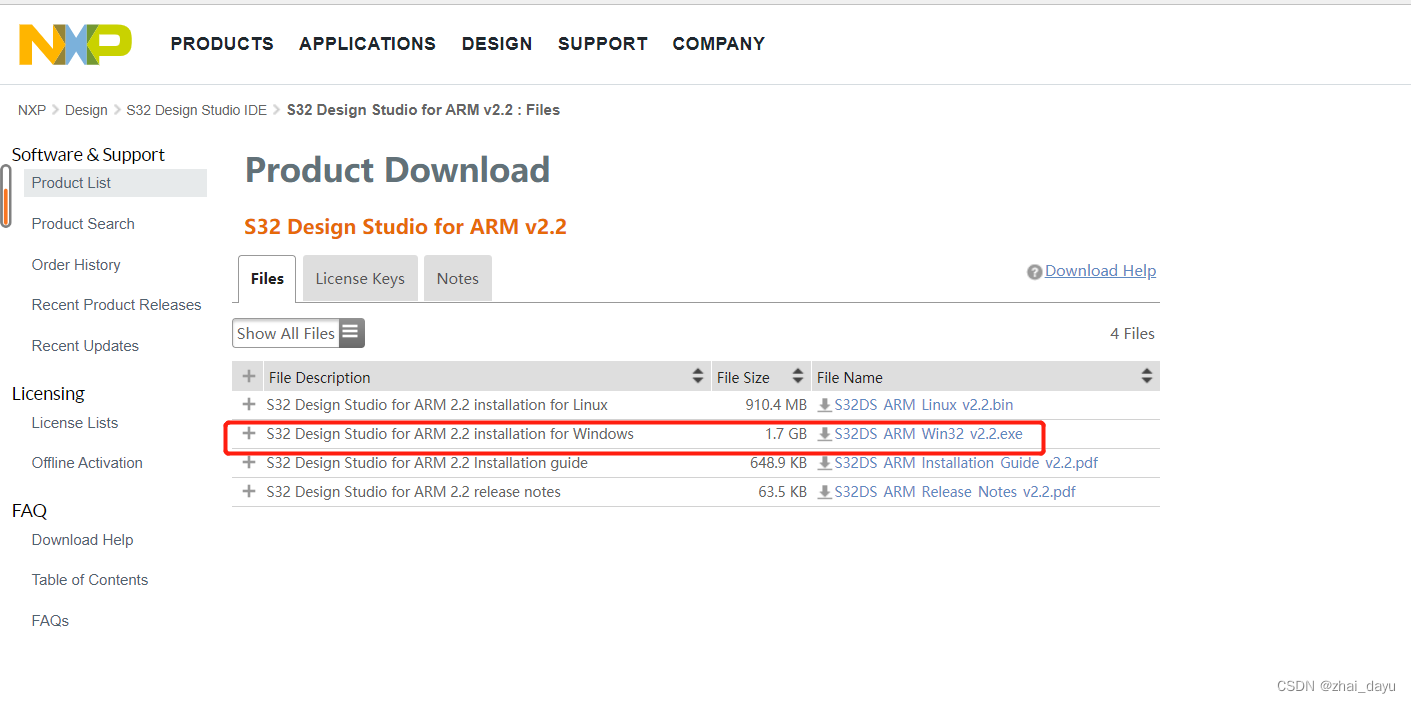Open the PRODUCTS menu
The height and width of the screenshot is (703, 1411).
pyautogui.click(x=222, y=44)
